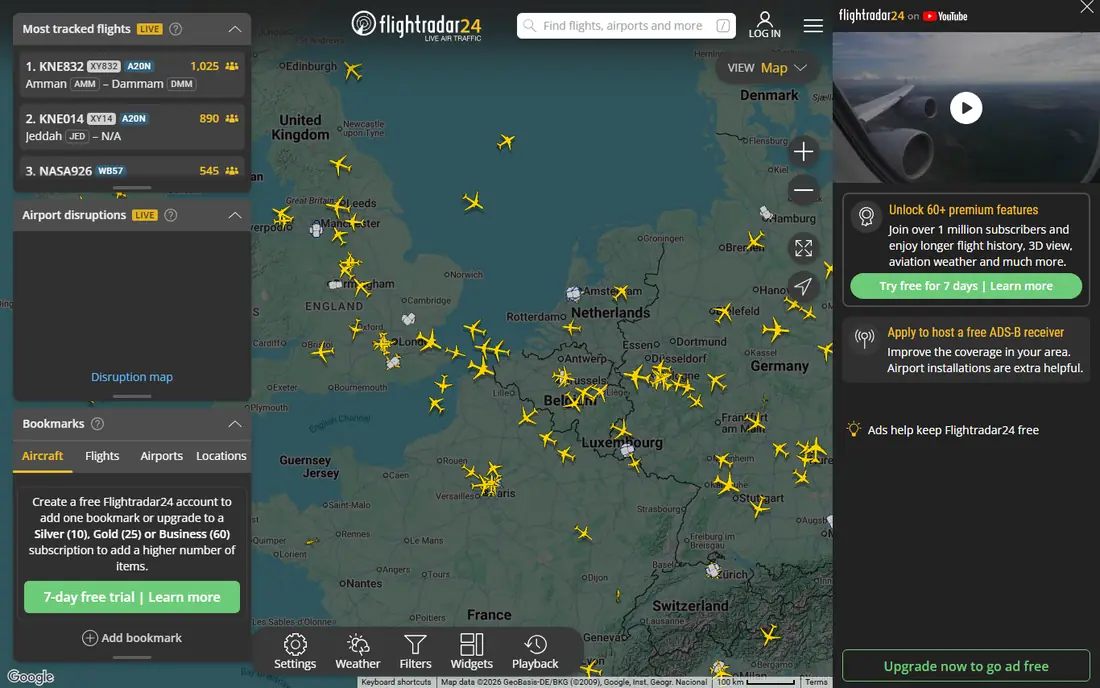Click the XY832 flight number tag
Image resolution: width=1100 pixels, height=688 pixels.
pos(104,66)
